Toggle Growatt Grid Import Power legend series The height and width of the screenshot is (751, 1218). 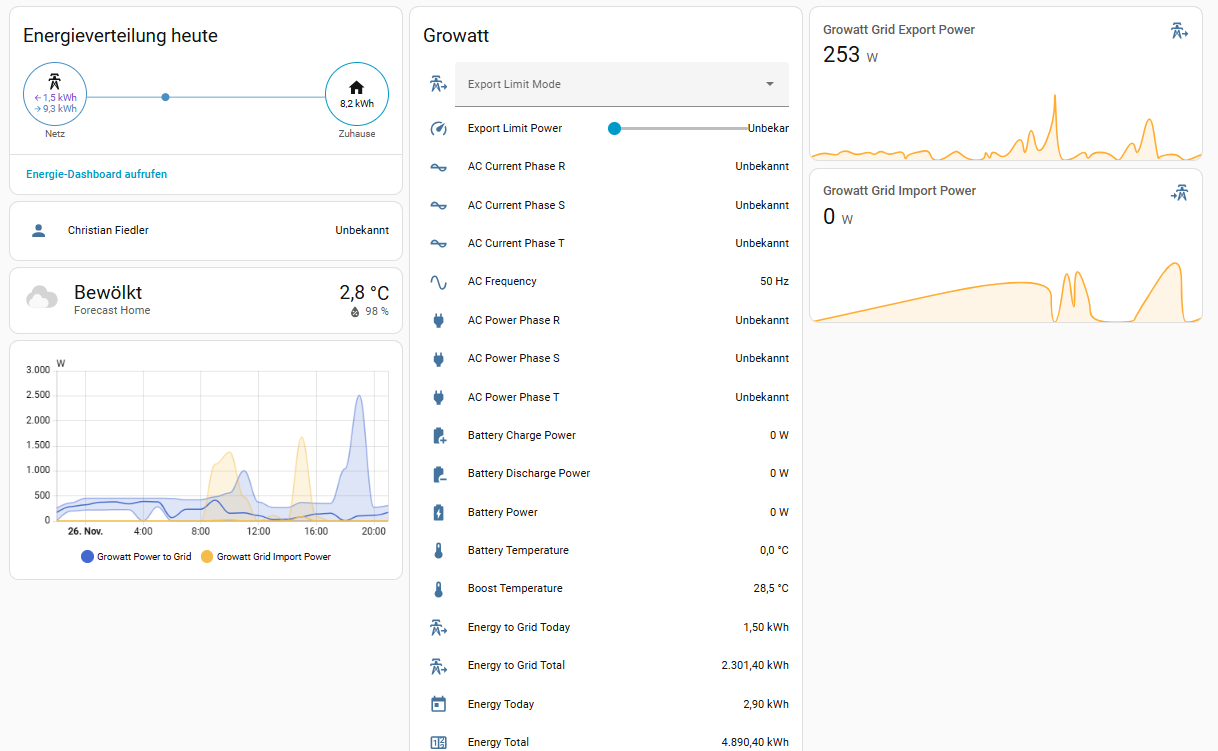click(266, 557)
